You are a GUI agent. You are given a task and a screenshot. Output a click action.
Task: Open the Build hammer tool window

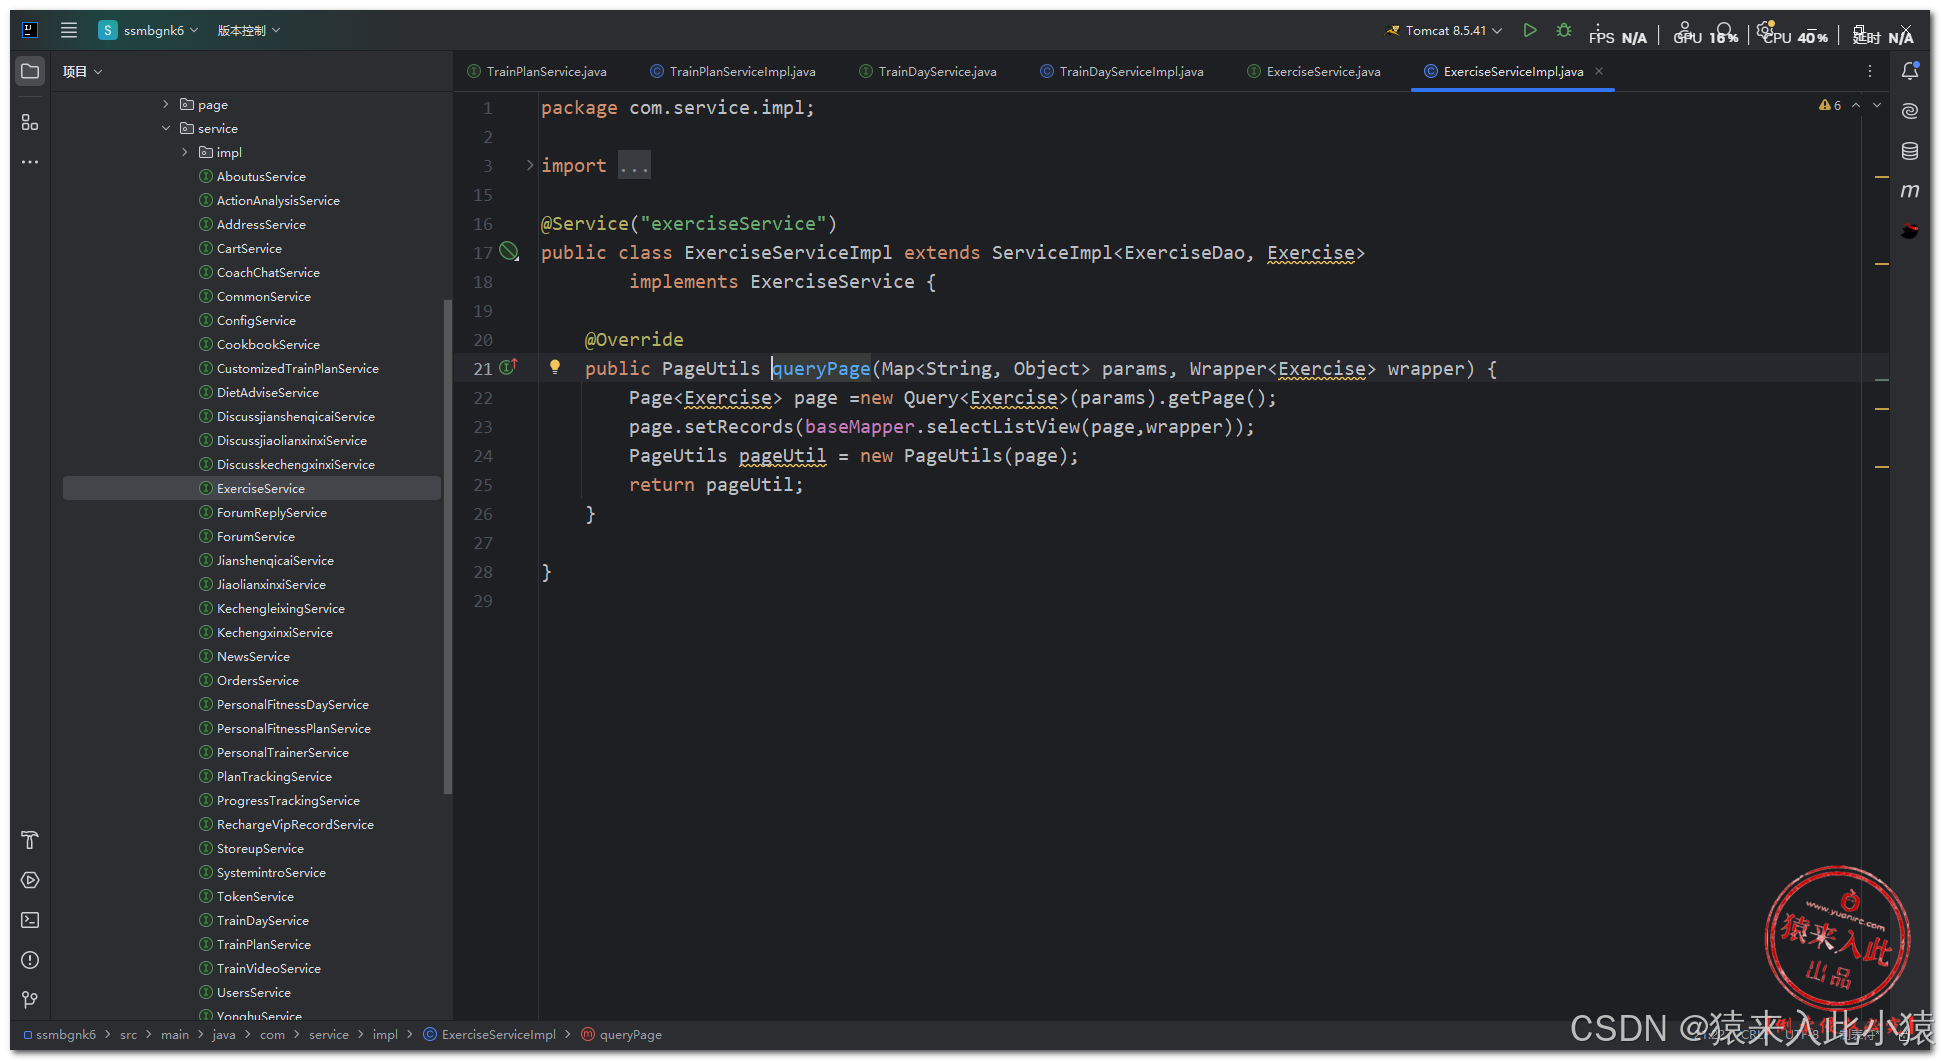click(30, 840)
